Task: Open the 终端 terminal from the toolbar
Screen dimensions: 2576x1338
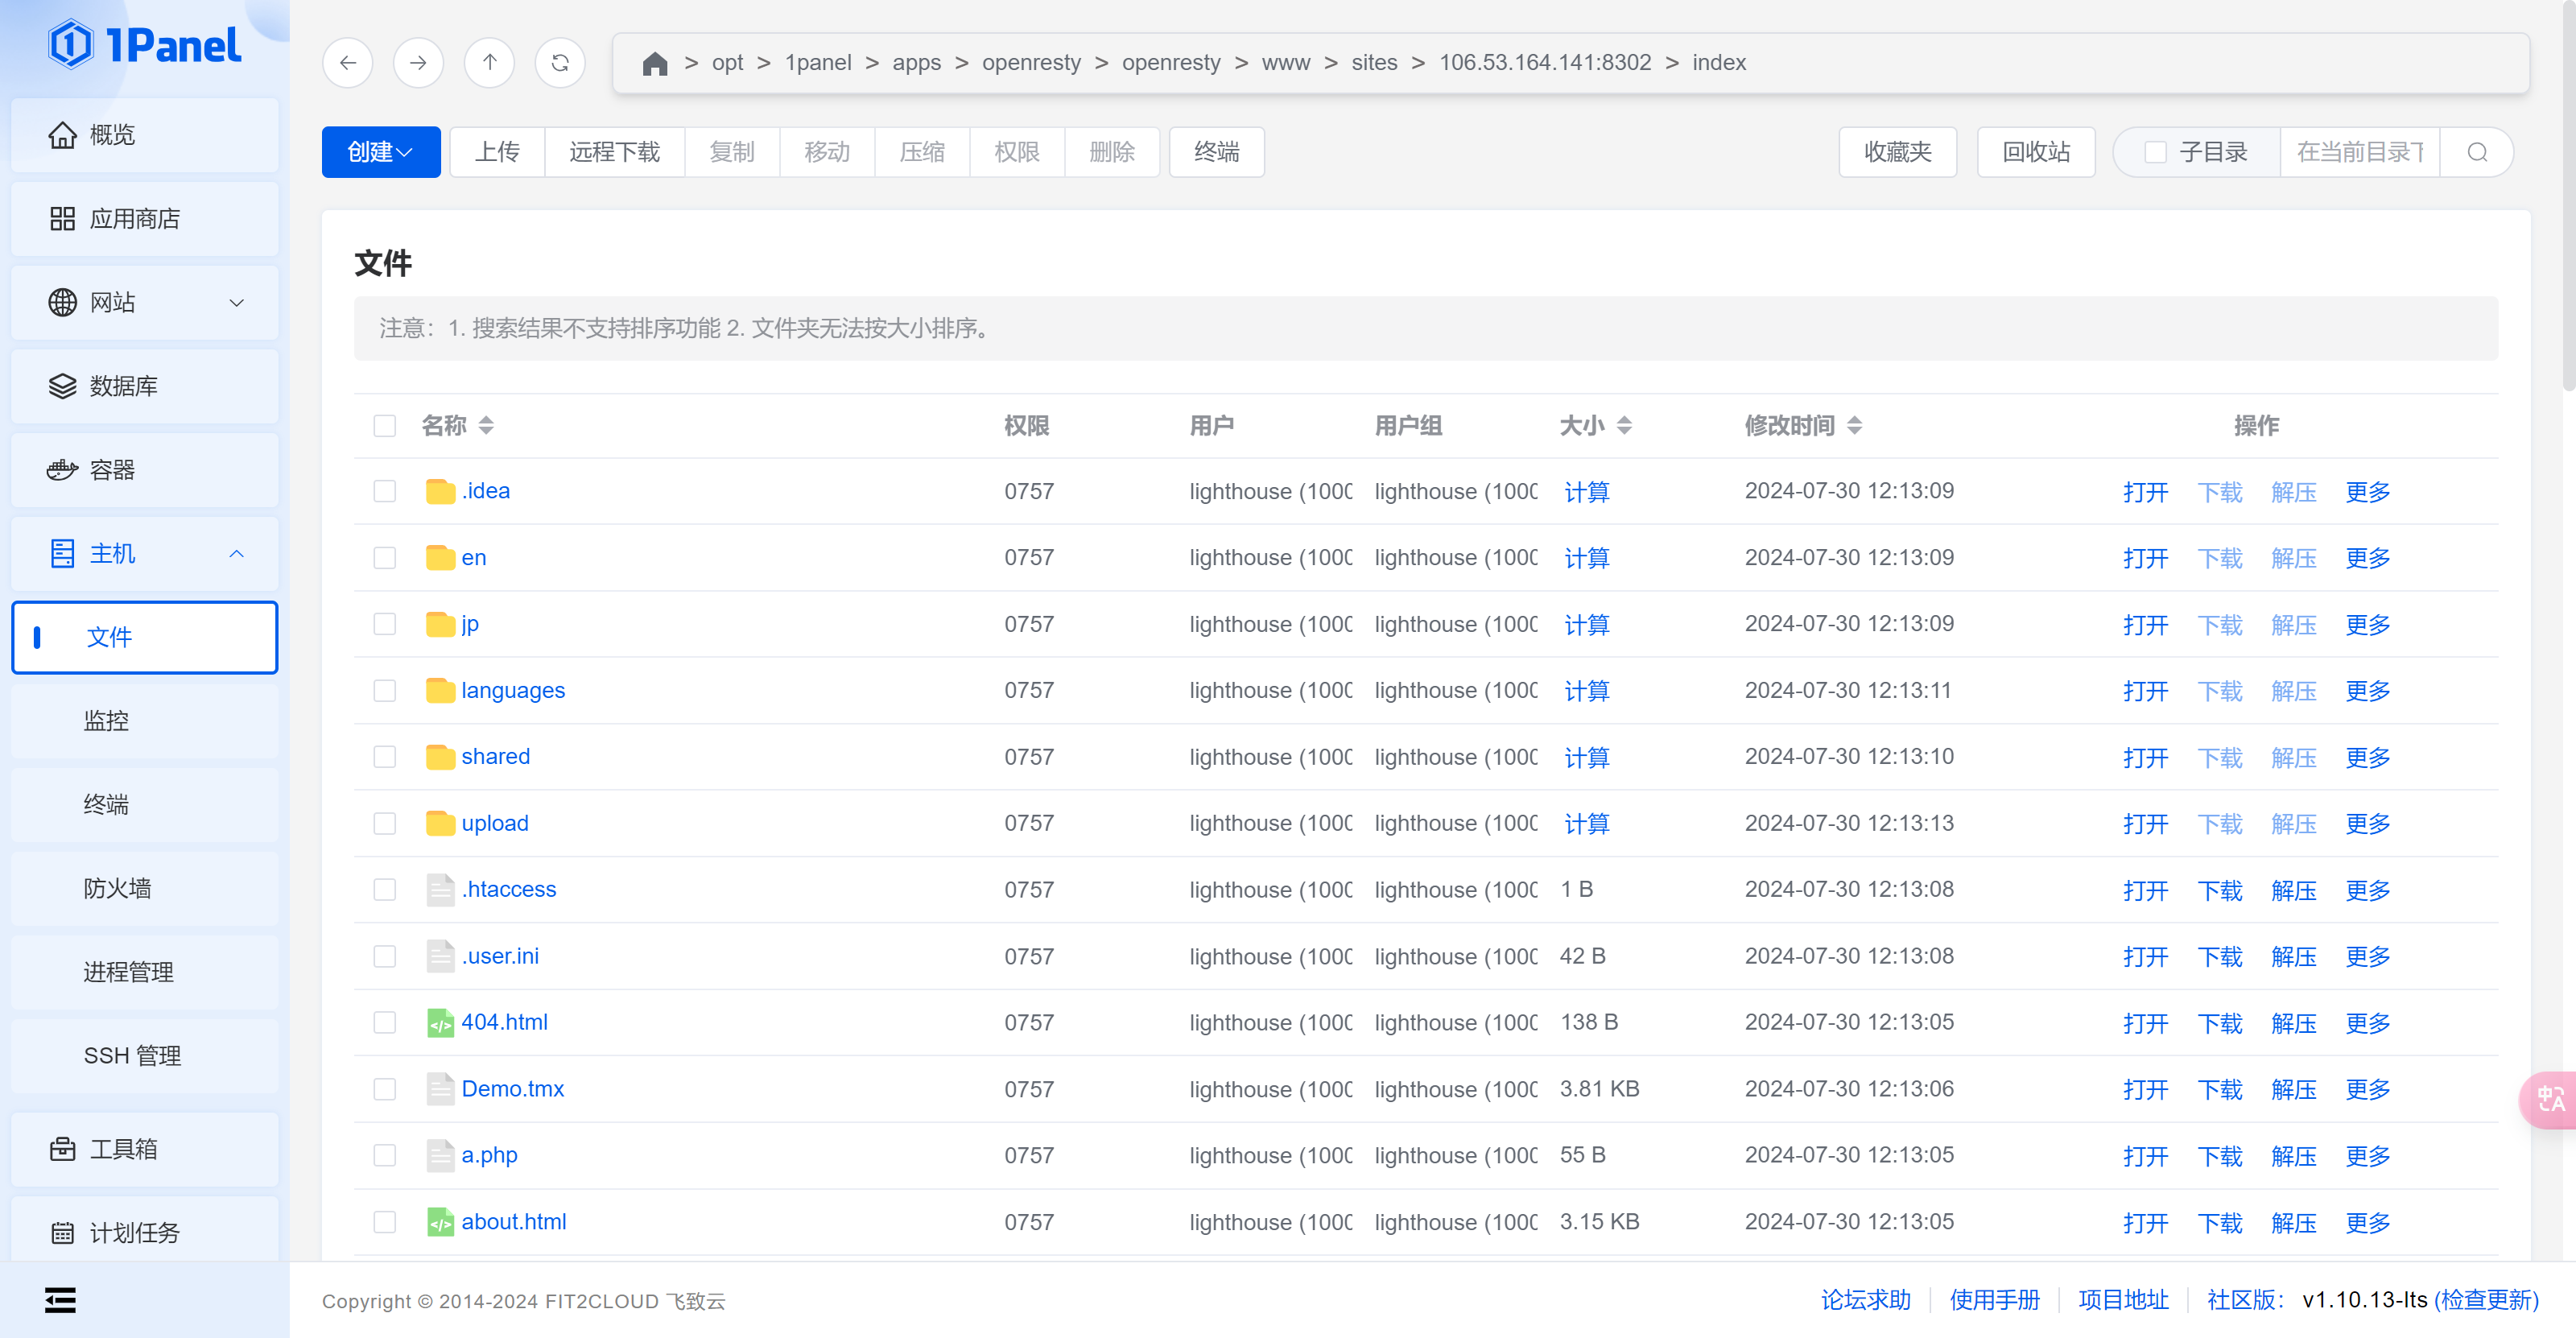Action: [x=1216, y=152]
